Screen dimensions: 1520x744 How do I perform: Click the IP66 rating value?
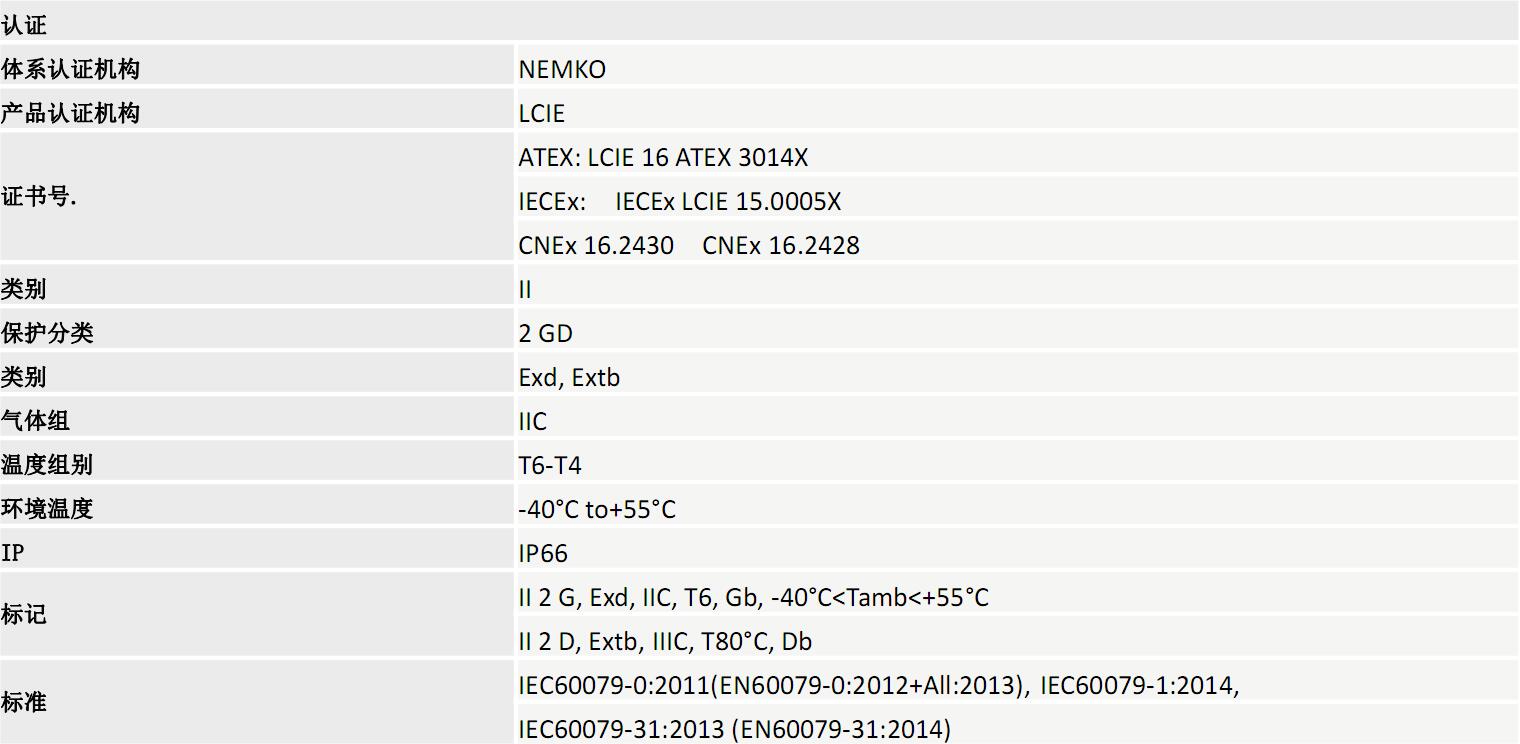coord(543,553)
